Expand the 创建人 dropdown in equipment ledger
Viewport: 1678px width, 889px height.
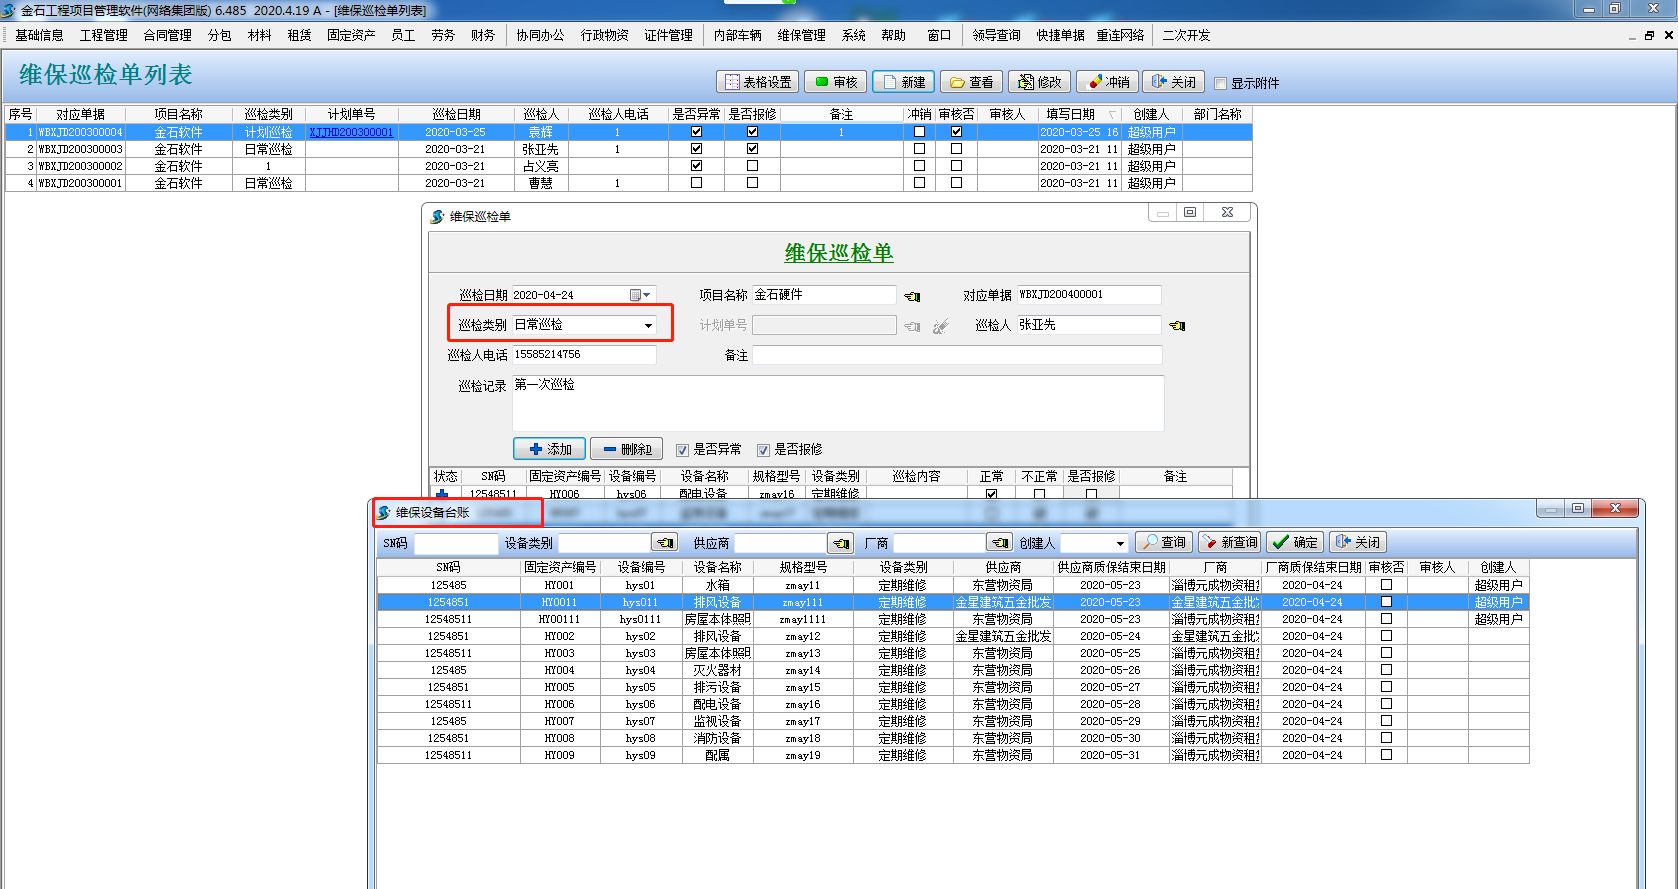tap(1119, 543)
